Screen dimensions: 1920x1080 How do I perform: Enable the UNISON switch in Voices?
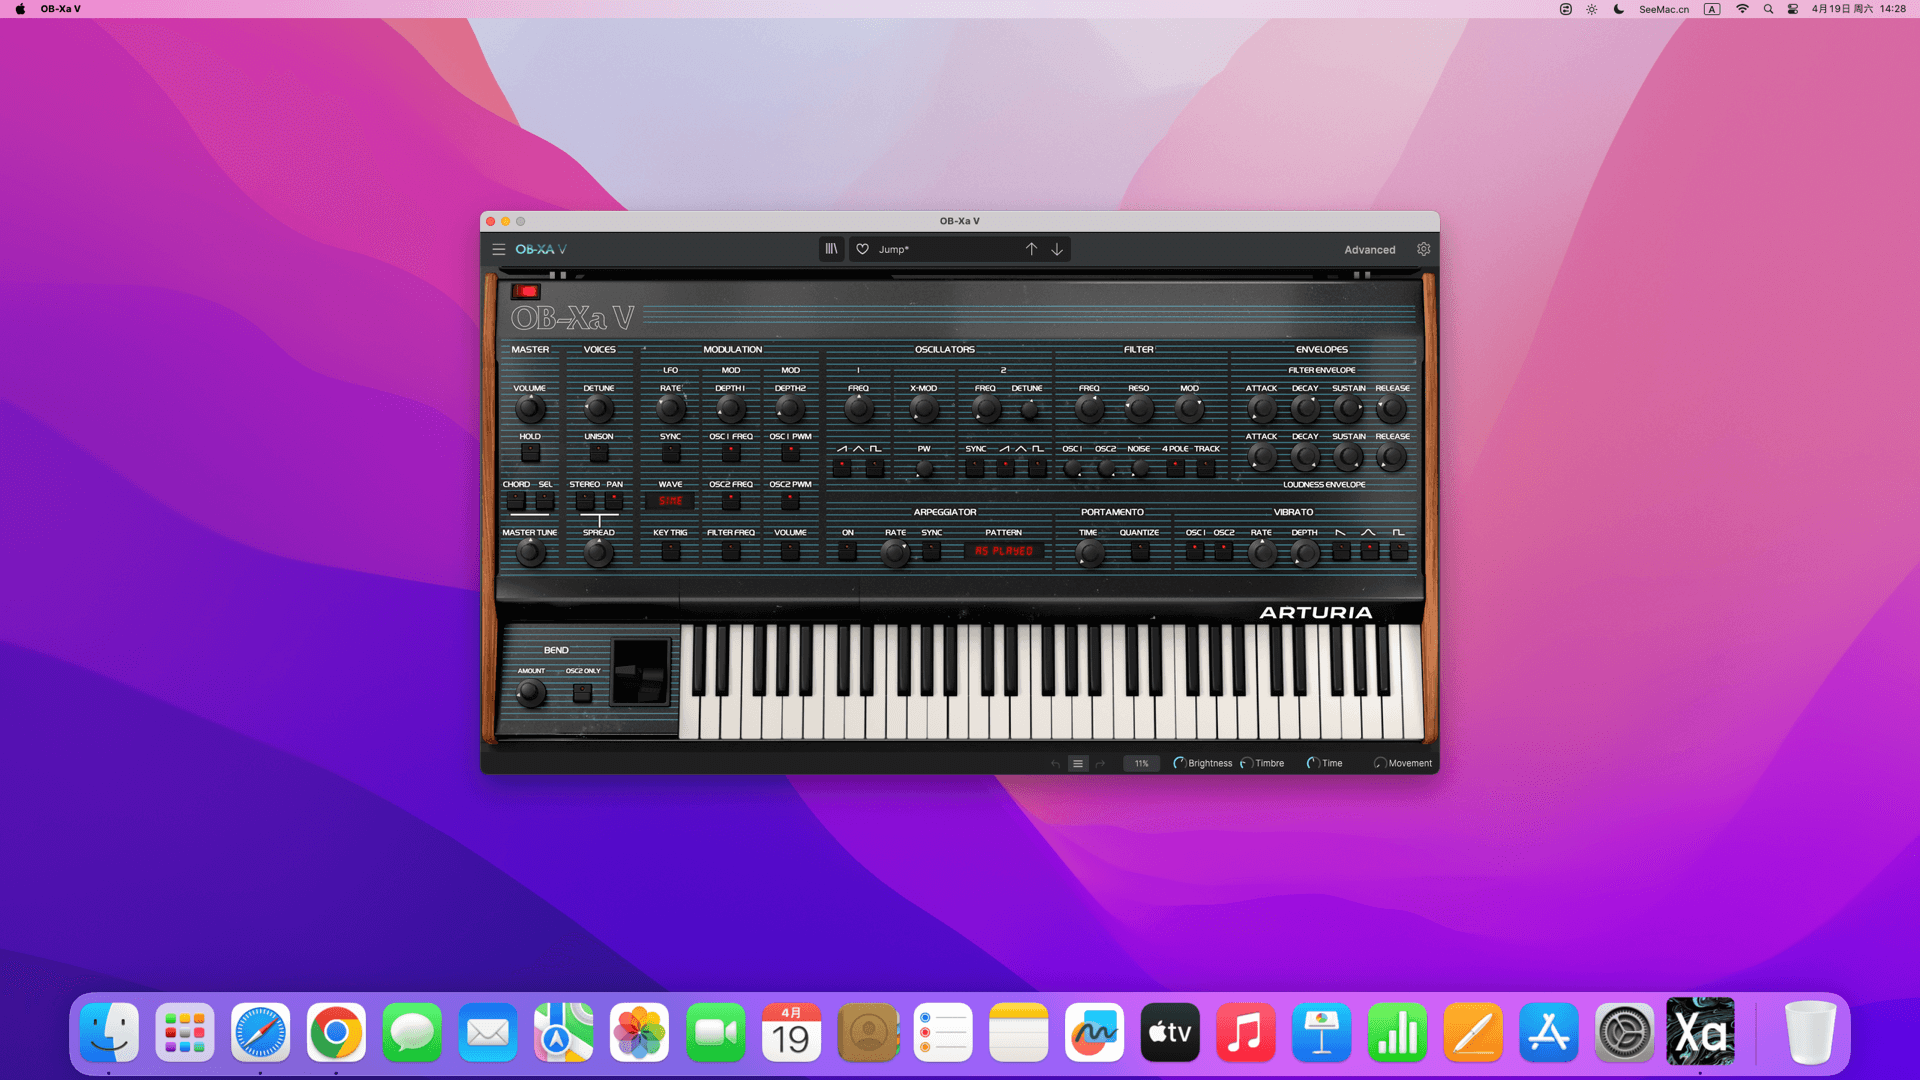pos(598,453)
